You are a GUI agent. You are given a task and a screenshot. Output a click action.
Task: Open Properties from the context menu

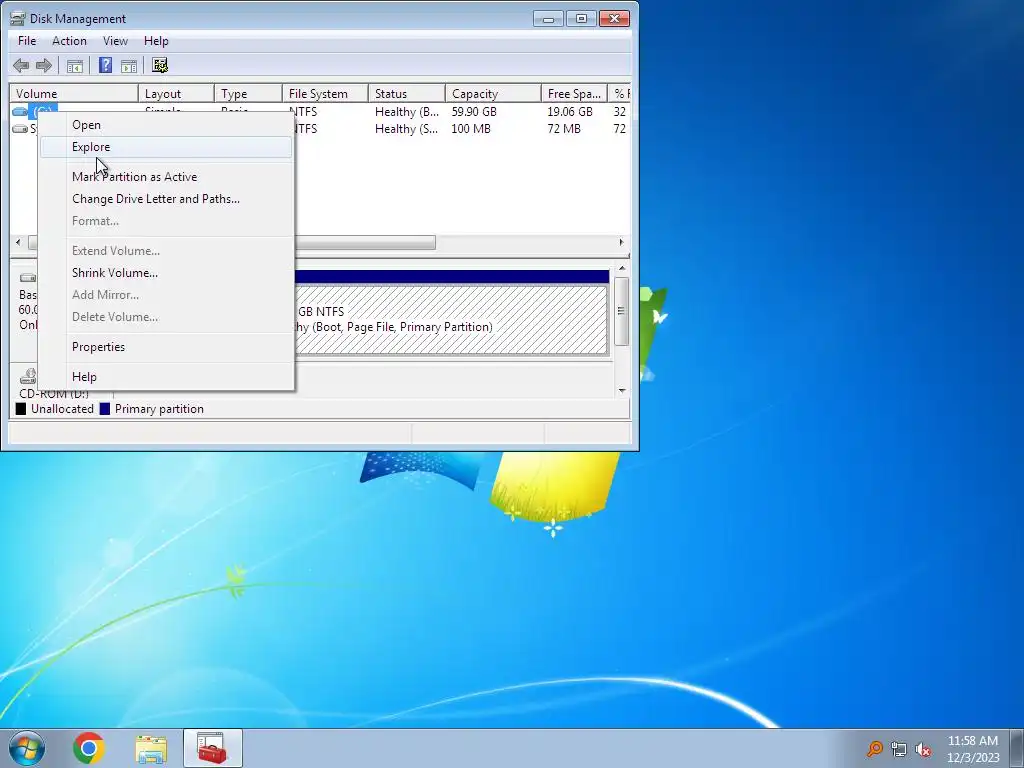click(166, 347)
